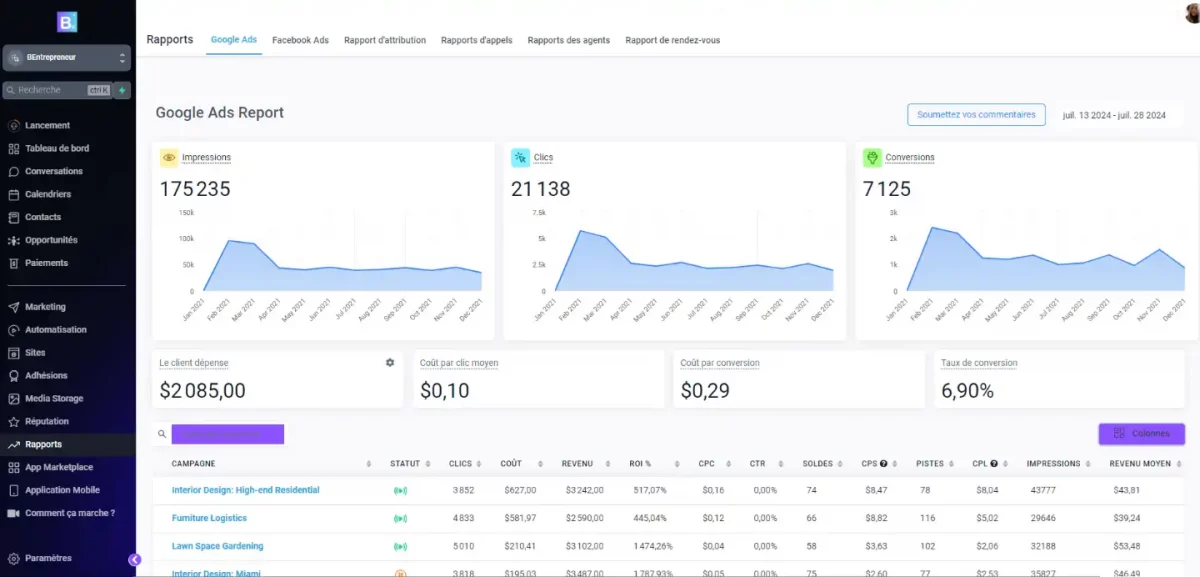Image resolution: width=1200 pixels, height=577 pixels.
Task: Open Adhésions in the sidebar
Action: pyautogui.click(x=46, y=376)
